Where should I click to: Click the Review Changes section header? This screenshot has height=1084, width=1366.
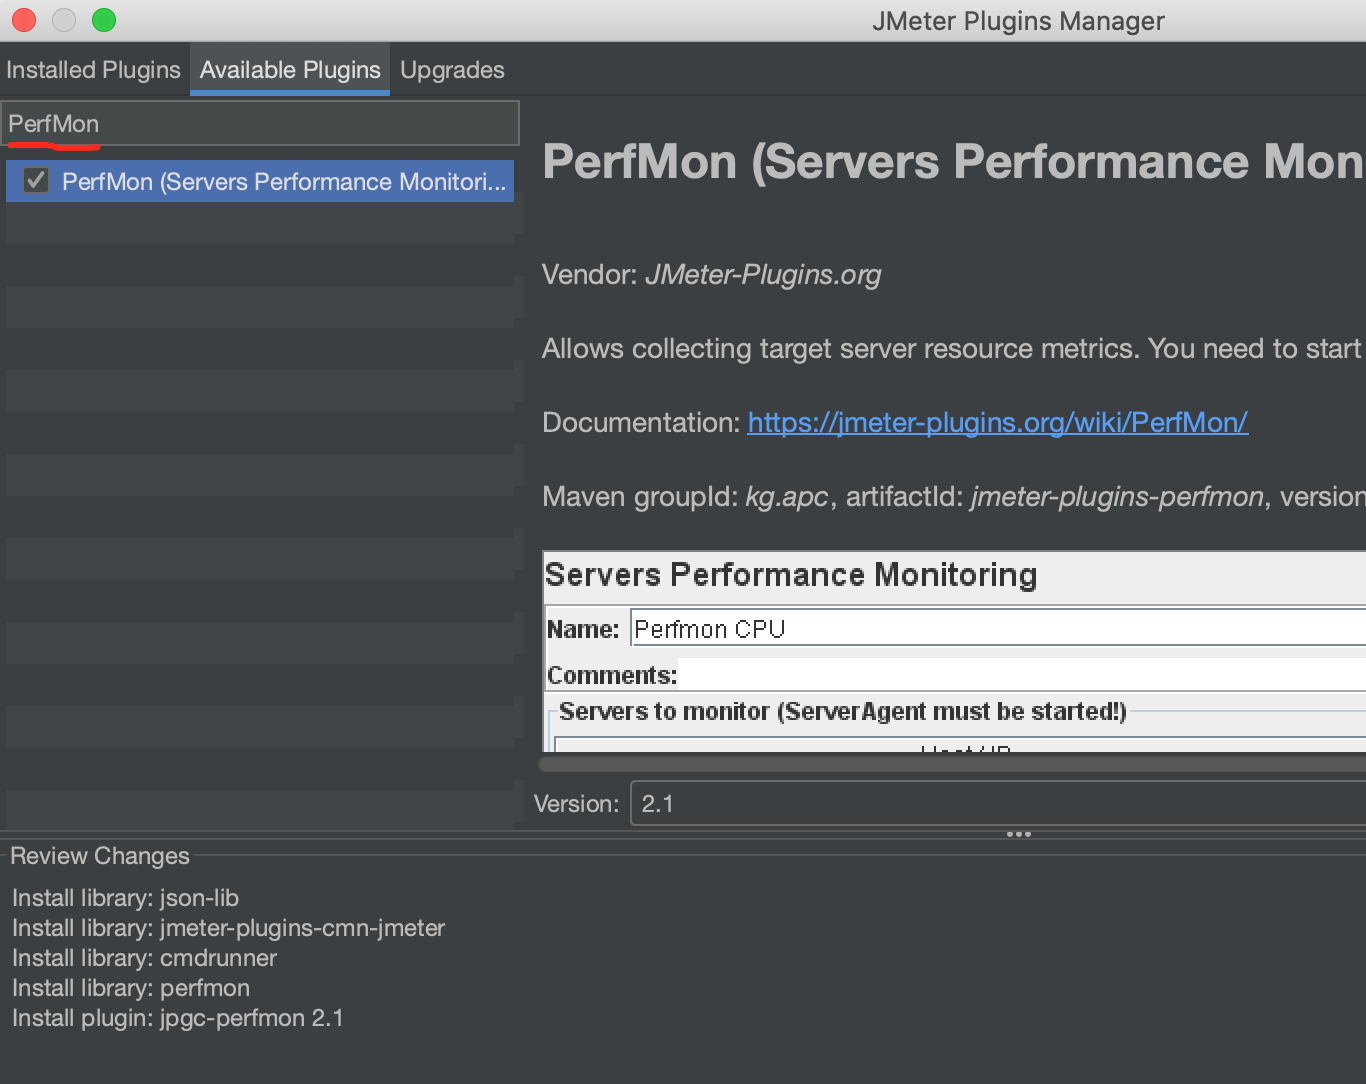[100, 856]
